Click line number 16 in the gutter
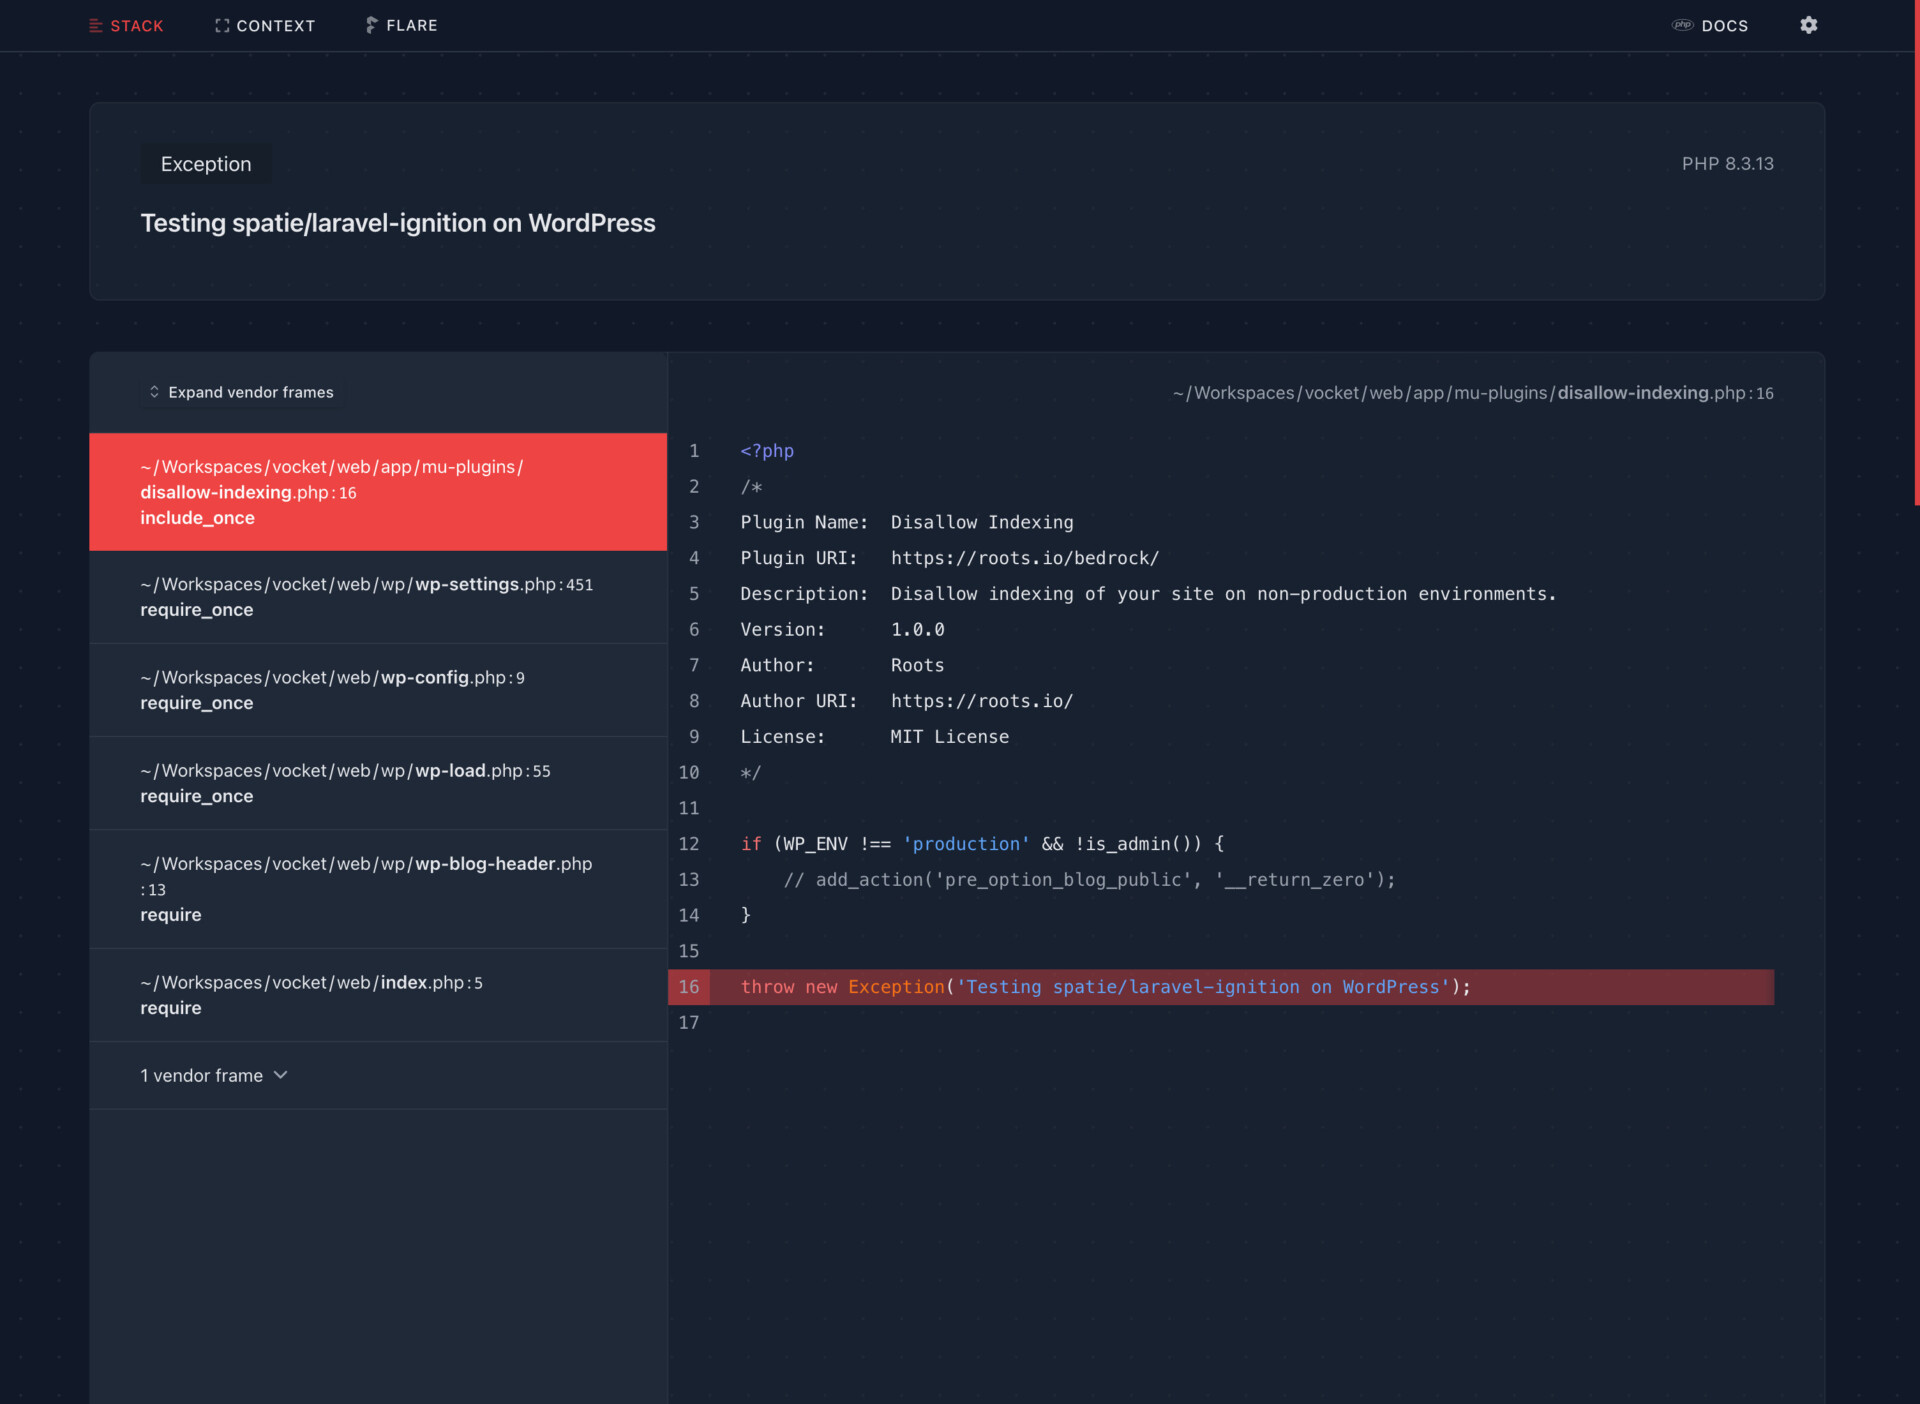 coord(689,987)
